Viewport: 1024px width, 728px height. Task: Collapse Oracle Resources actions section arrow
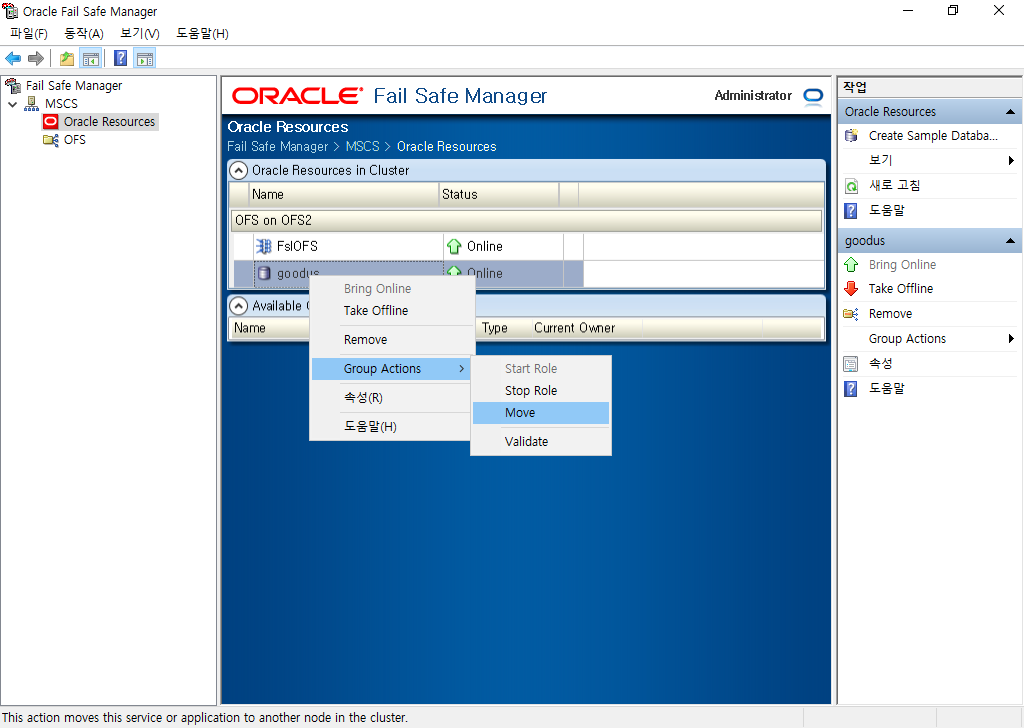pos(1010,112)
